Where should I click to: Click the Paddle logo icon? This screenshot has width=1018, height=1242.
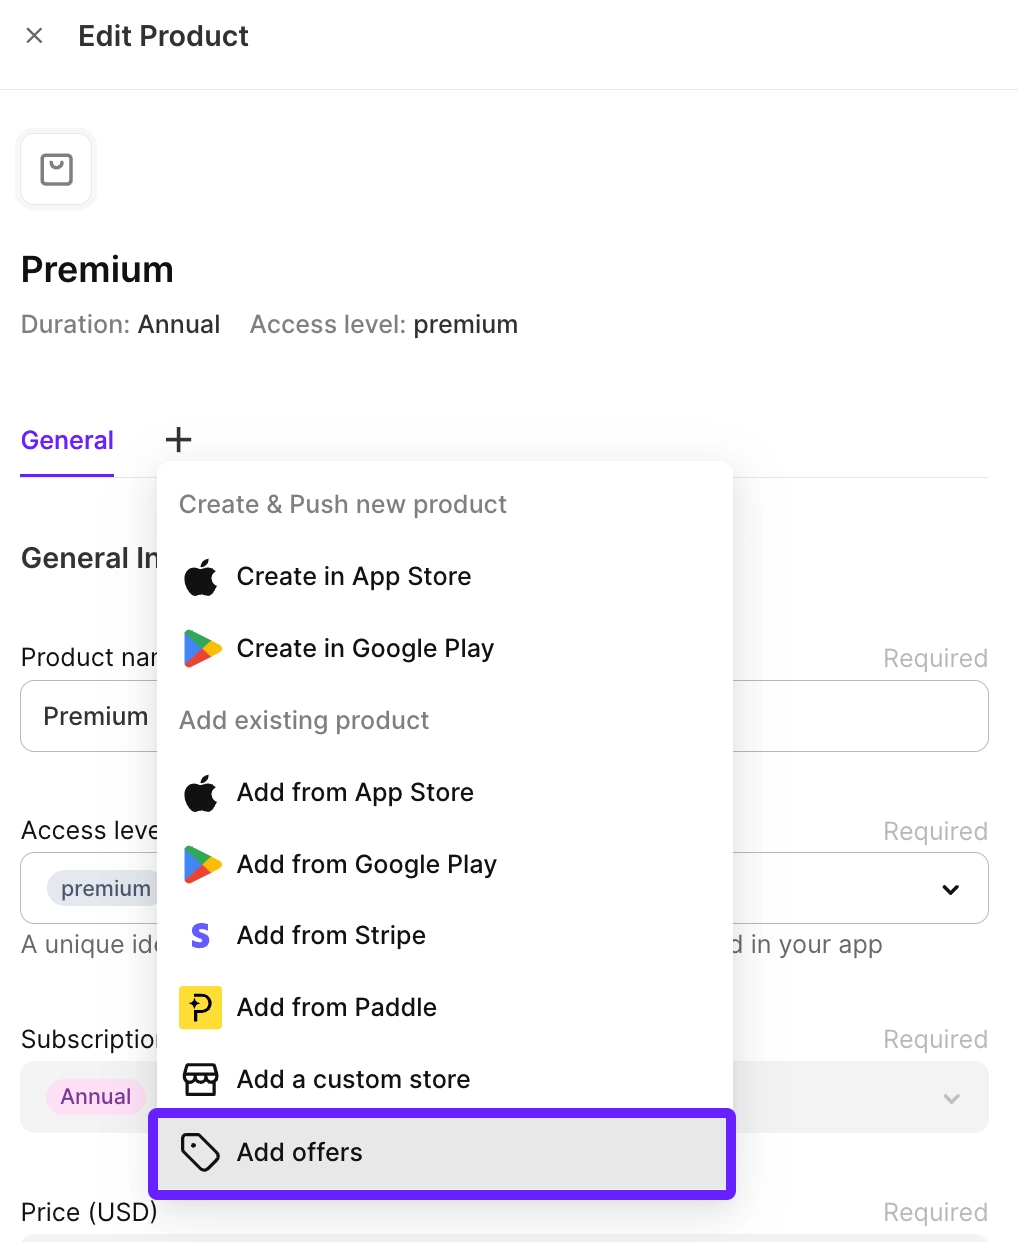point(201,1007)
